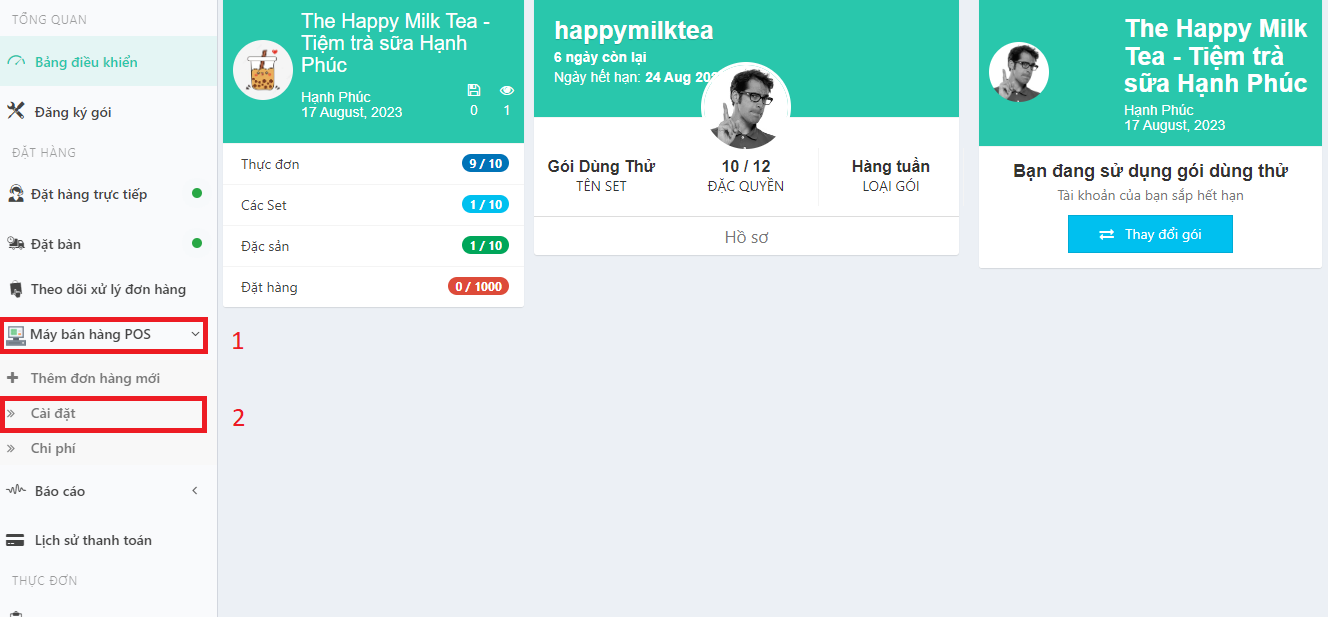Screen dimensions: 1328x617
Task: Open Theo dõi xử lý đơn hàng
Action: [x=108, y=289]
